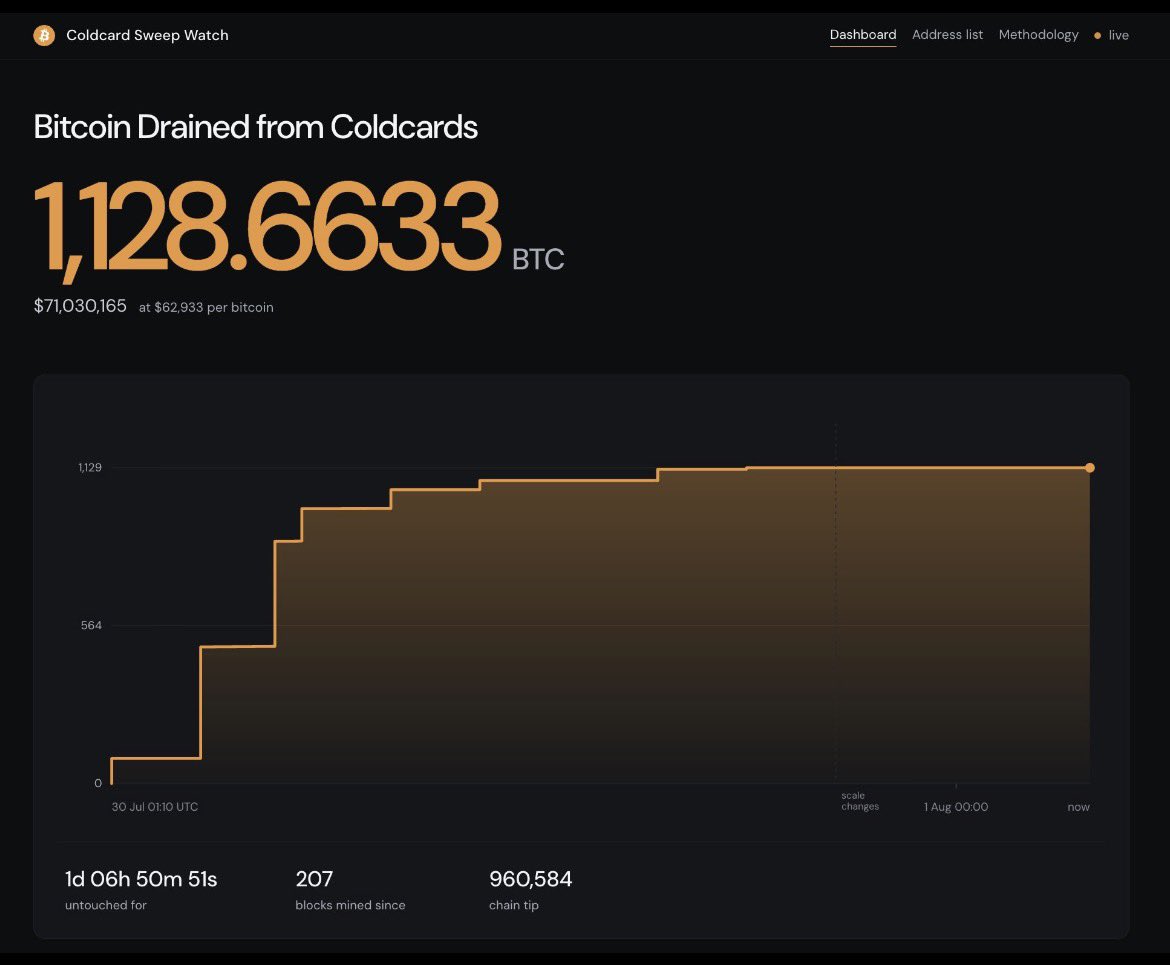Click the 564 y-axis label

pyautogui.click(x=91, y=625)
